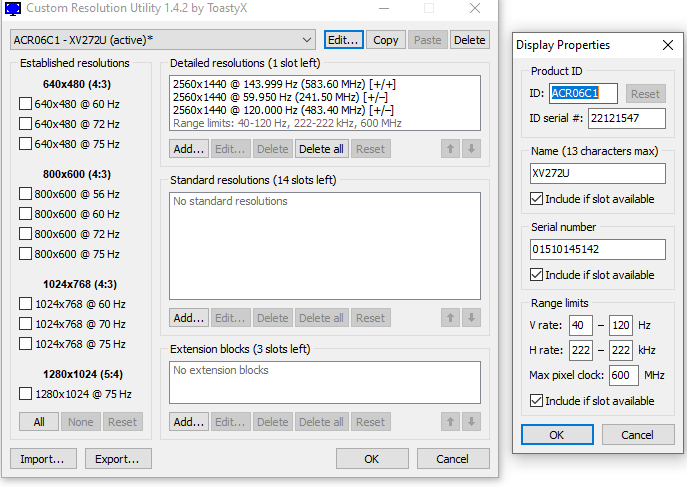687x487 pixels.
Task: Click Reset next to Product ID field
Action: 645,93
